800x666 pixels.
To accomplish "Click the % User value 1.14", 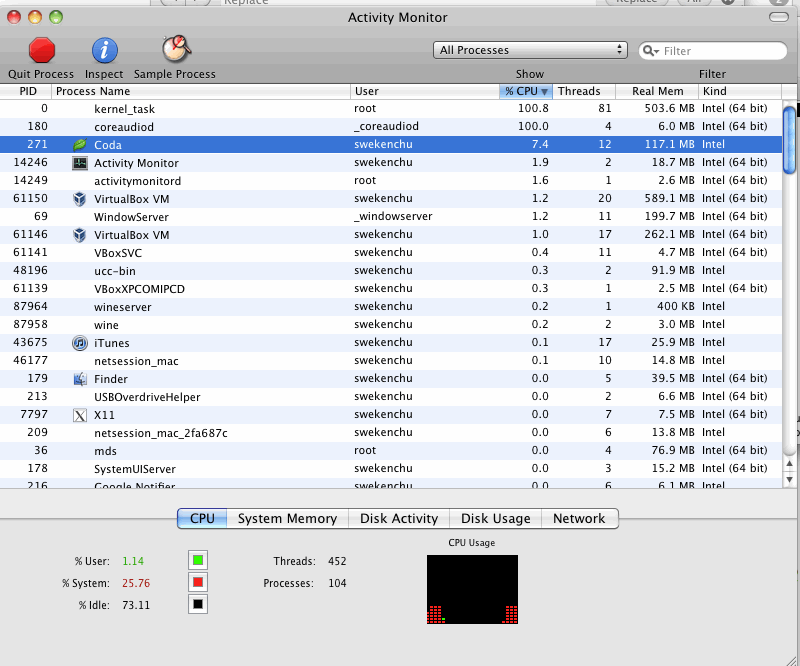I will tap(133, 561).
